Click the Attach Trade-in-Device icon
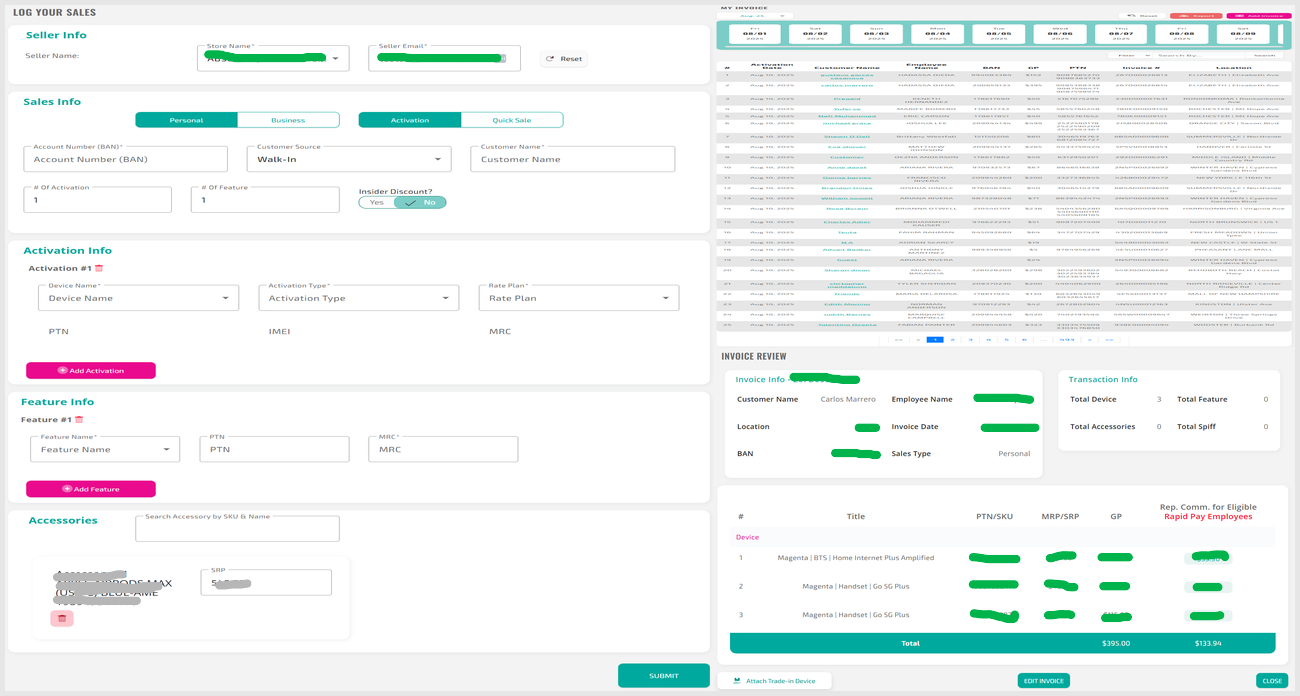The height and width of the screenshot is (696, 1300). [x=737, y=681]
